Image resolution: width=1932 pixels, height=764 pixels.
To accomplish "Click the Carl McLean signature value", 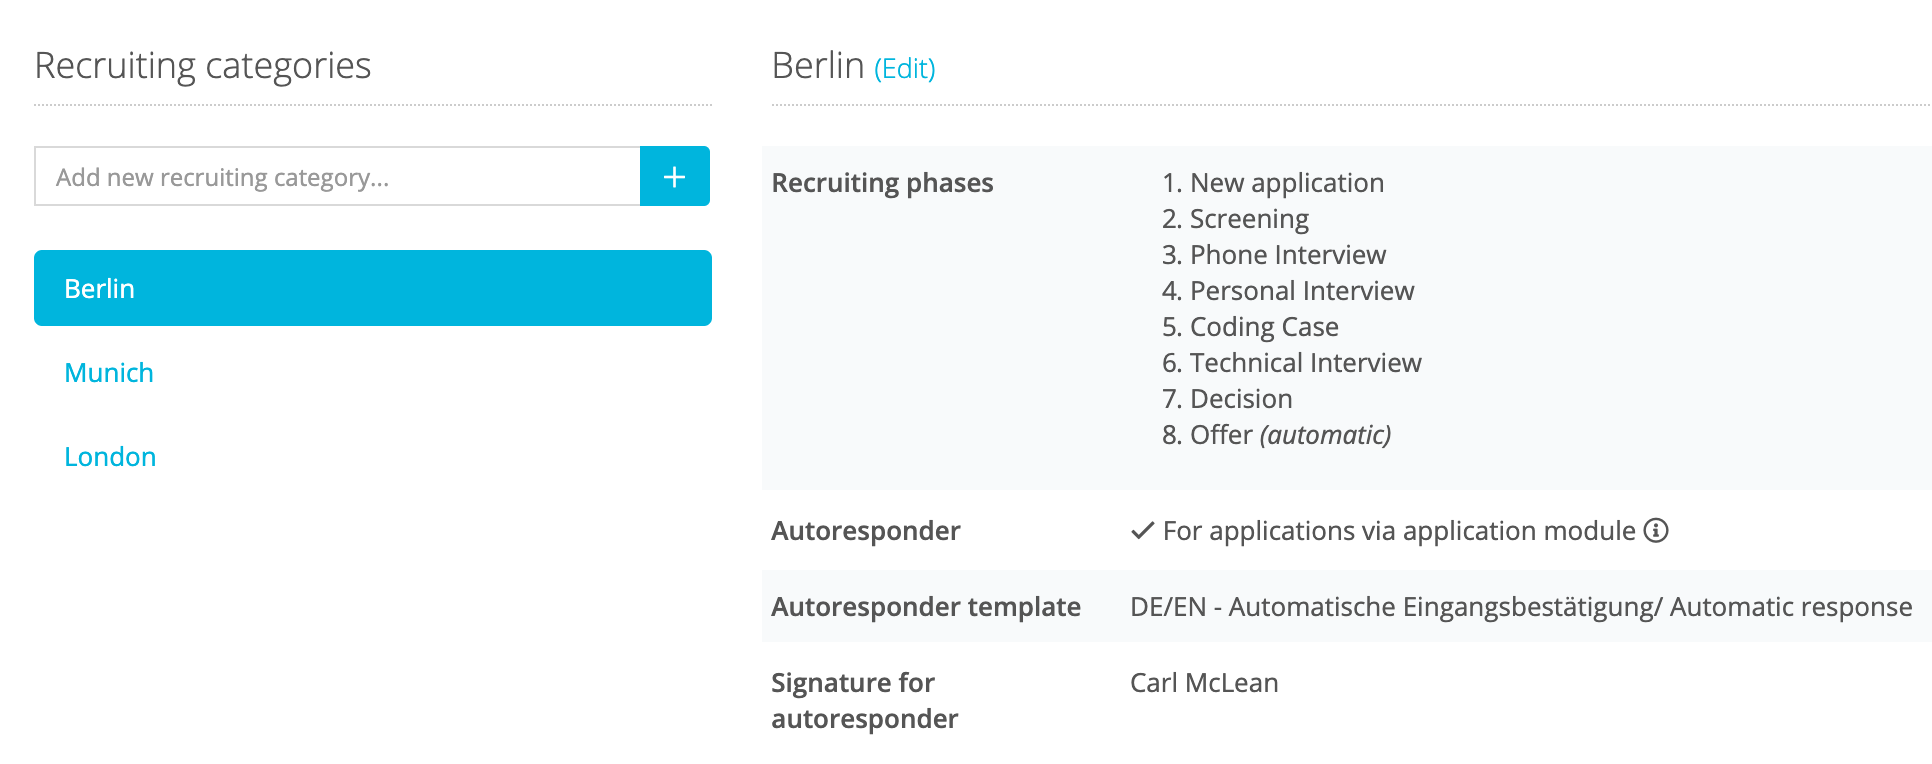I will pyautogui.click(x=1204, y=683).
